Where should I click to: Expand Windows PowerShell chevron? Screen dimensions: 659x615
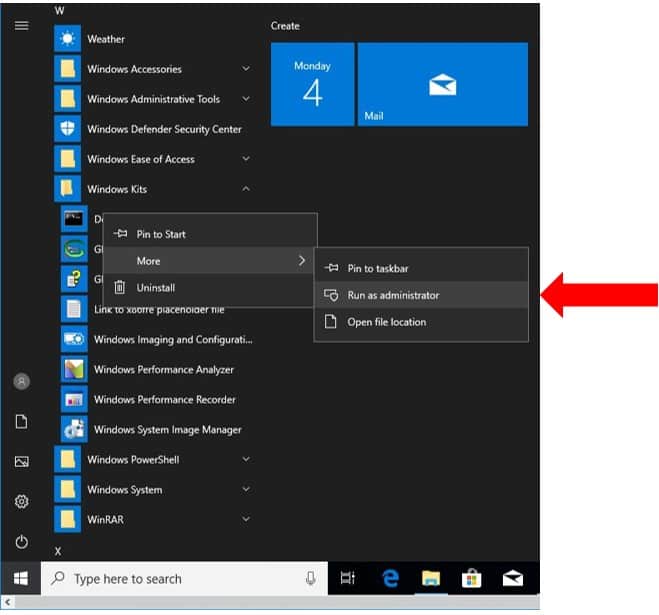coord(246,459)
